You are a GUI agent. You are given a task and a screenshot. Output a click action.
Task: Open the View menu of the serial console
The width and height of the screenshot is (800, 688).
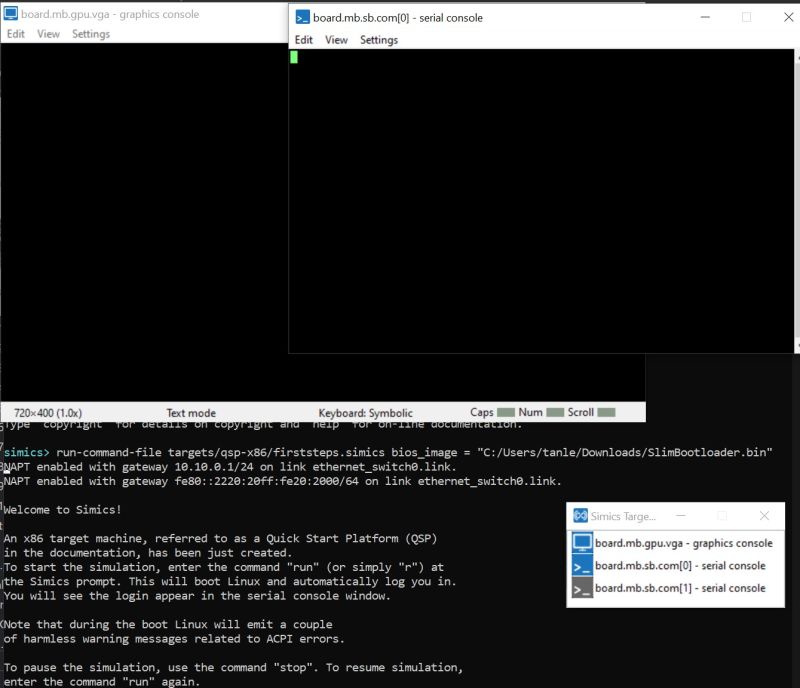(335, 39)
